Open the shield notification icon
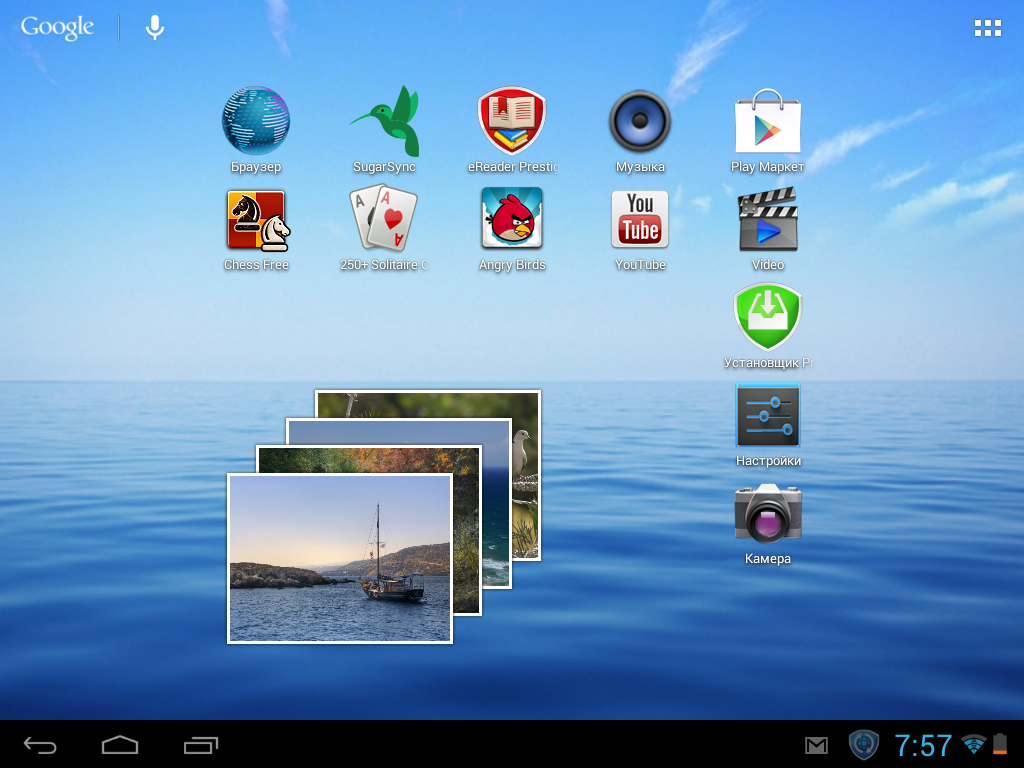This screenshot has height=768, width=1024. click(x=863, y=744)
